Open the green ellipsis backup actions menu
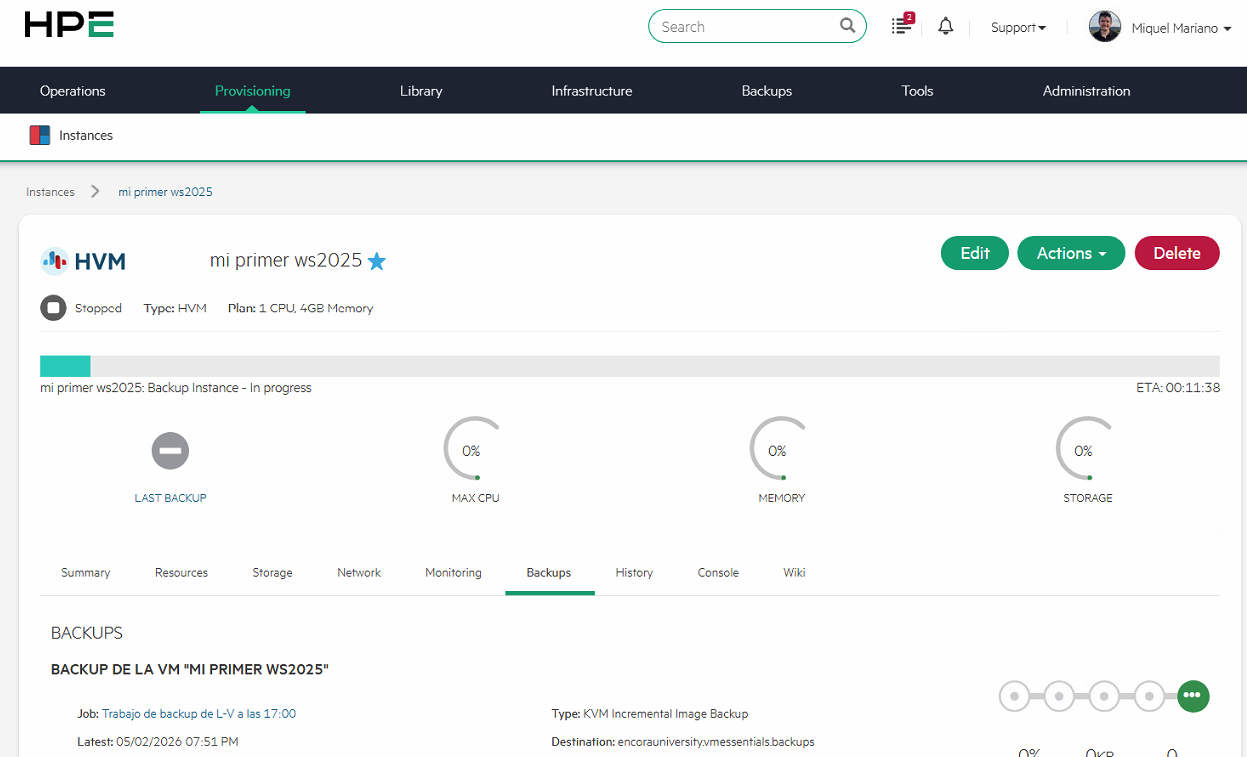1247x757 pixels. click(x=1193, y=696)
